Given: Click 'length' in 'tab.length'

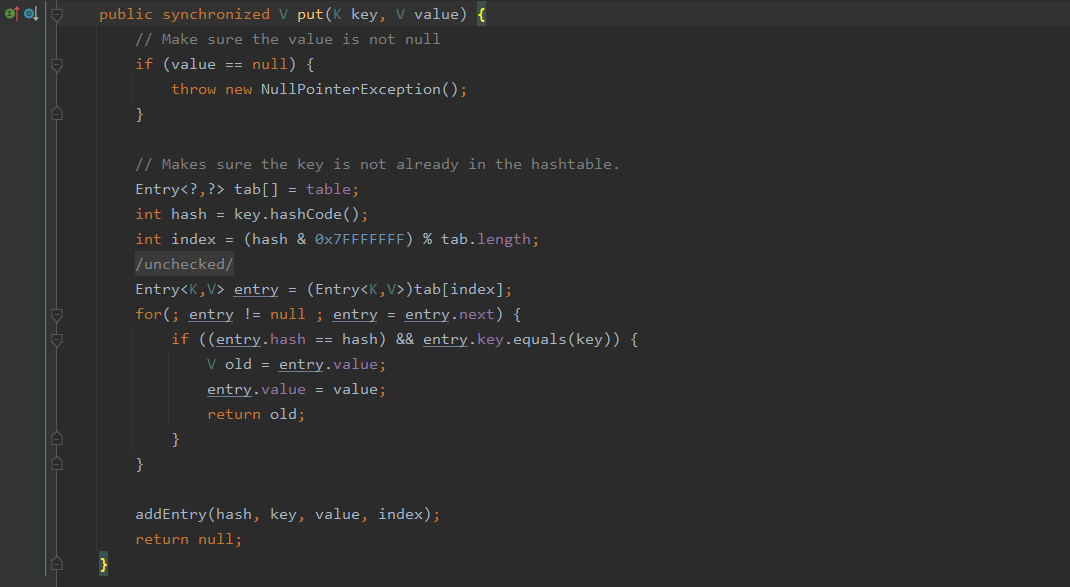Looking at the screenshot, I should 504,240.
